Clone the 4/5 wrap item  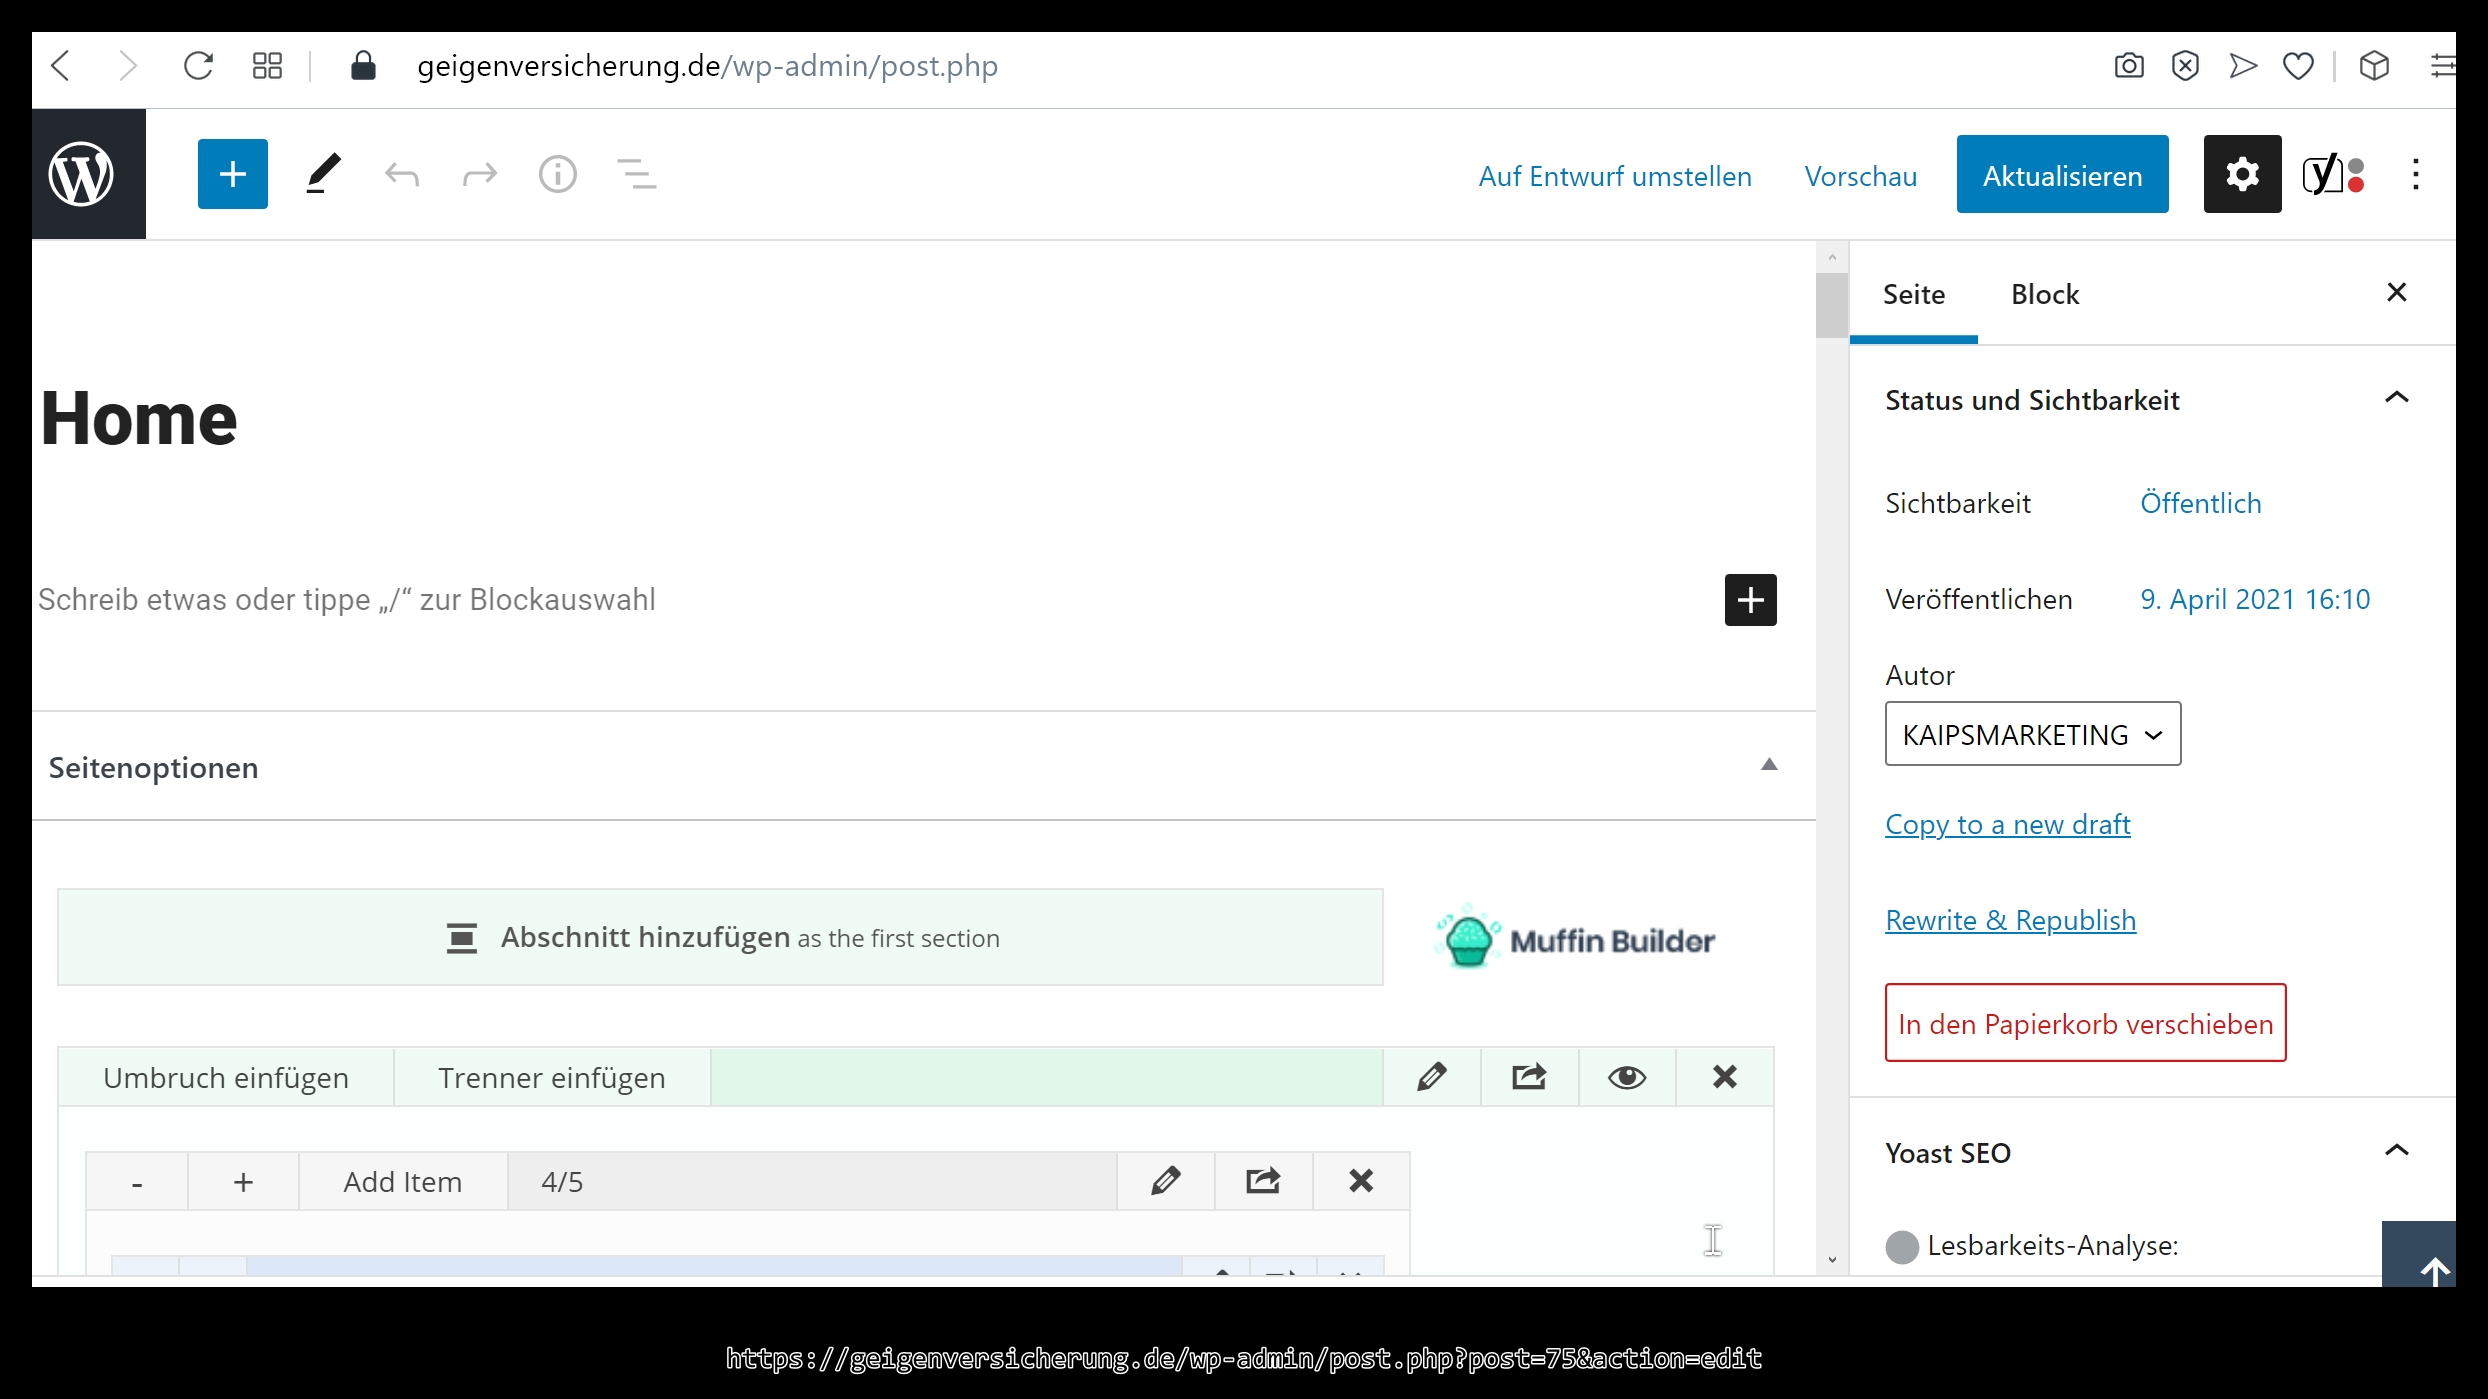click(1264, 1181)
